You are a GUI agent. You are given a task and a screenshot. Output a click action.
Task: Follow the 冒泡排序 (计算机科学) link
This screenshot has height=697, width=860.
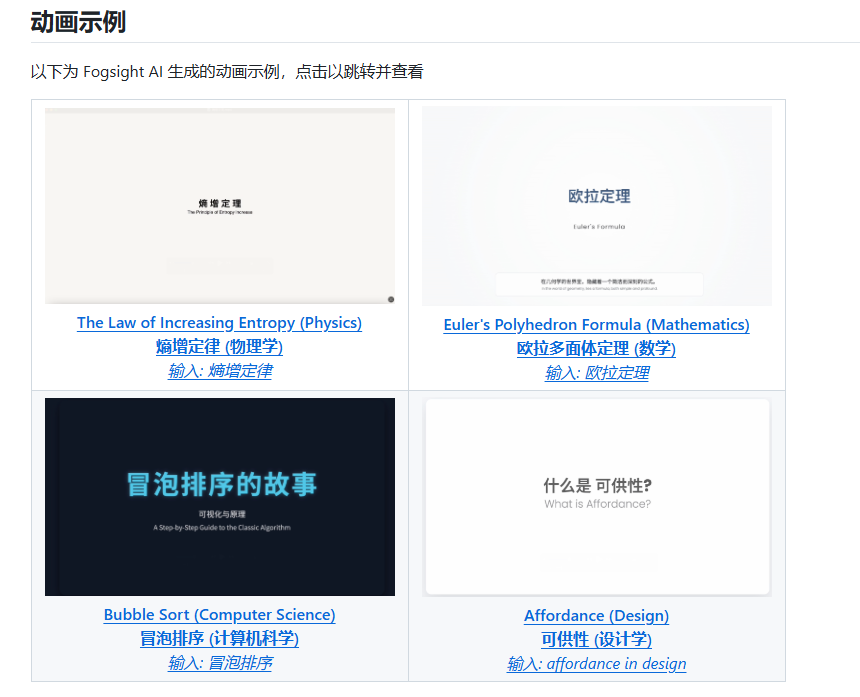(219, 639)
